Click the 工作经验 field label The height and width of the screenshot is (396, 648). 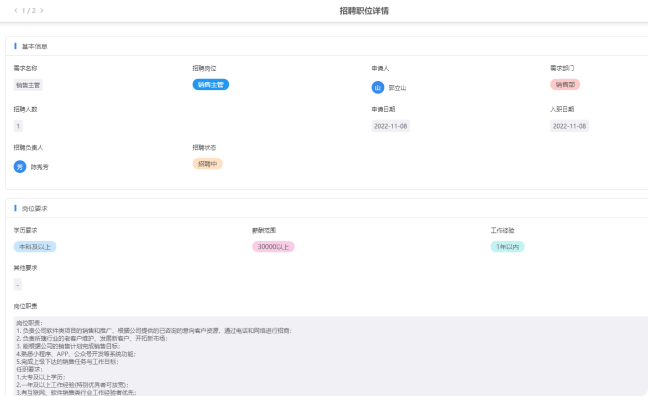pyautogui.click(x=503, y=230)
